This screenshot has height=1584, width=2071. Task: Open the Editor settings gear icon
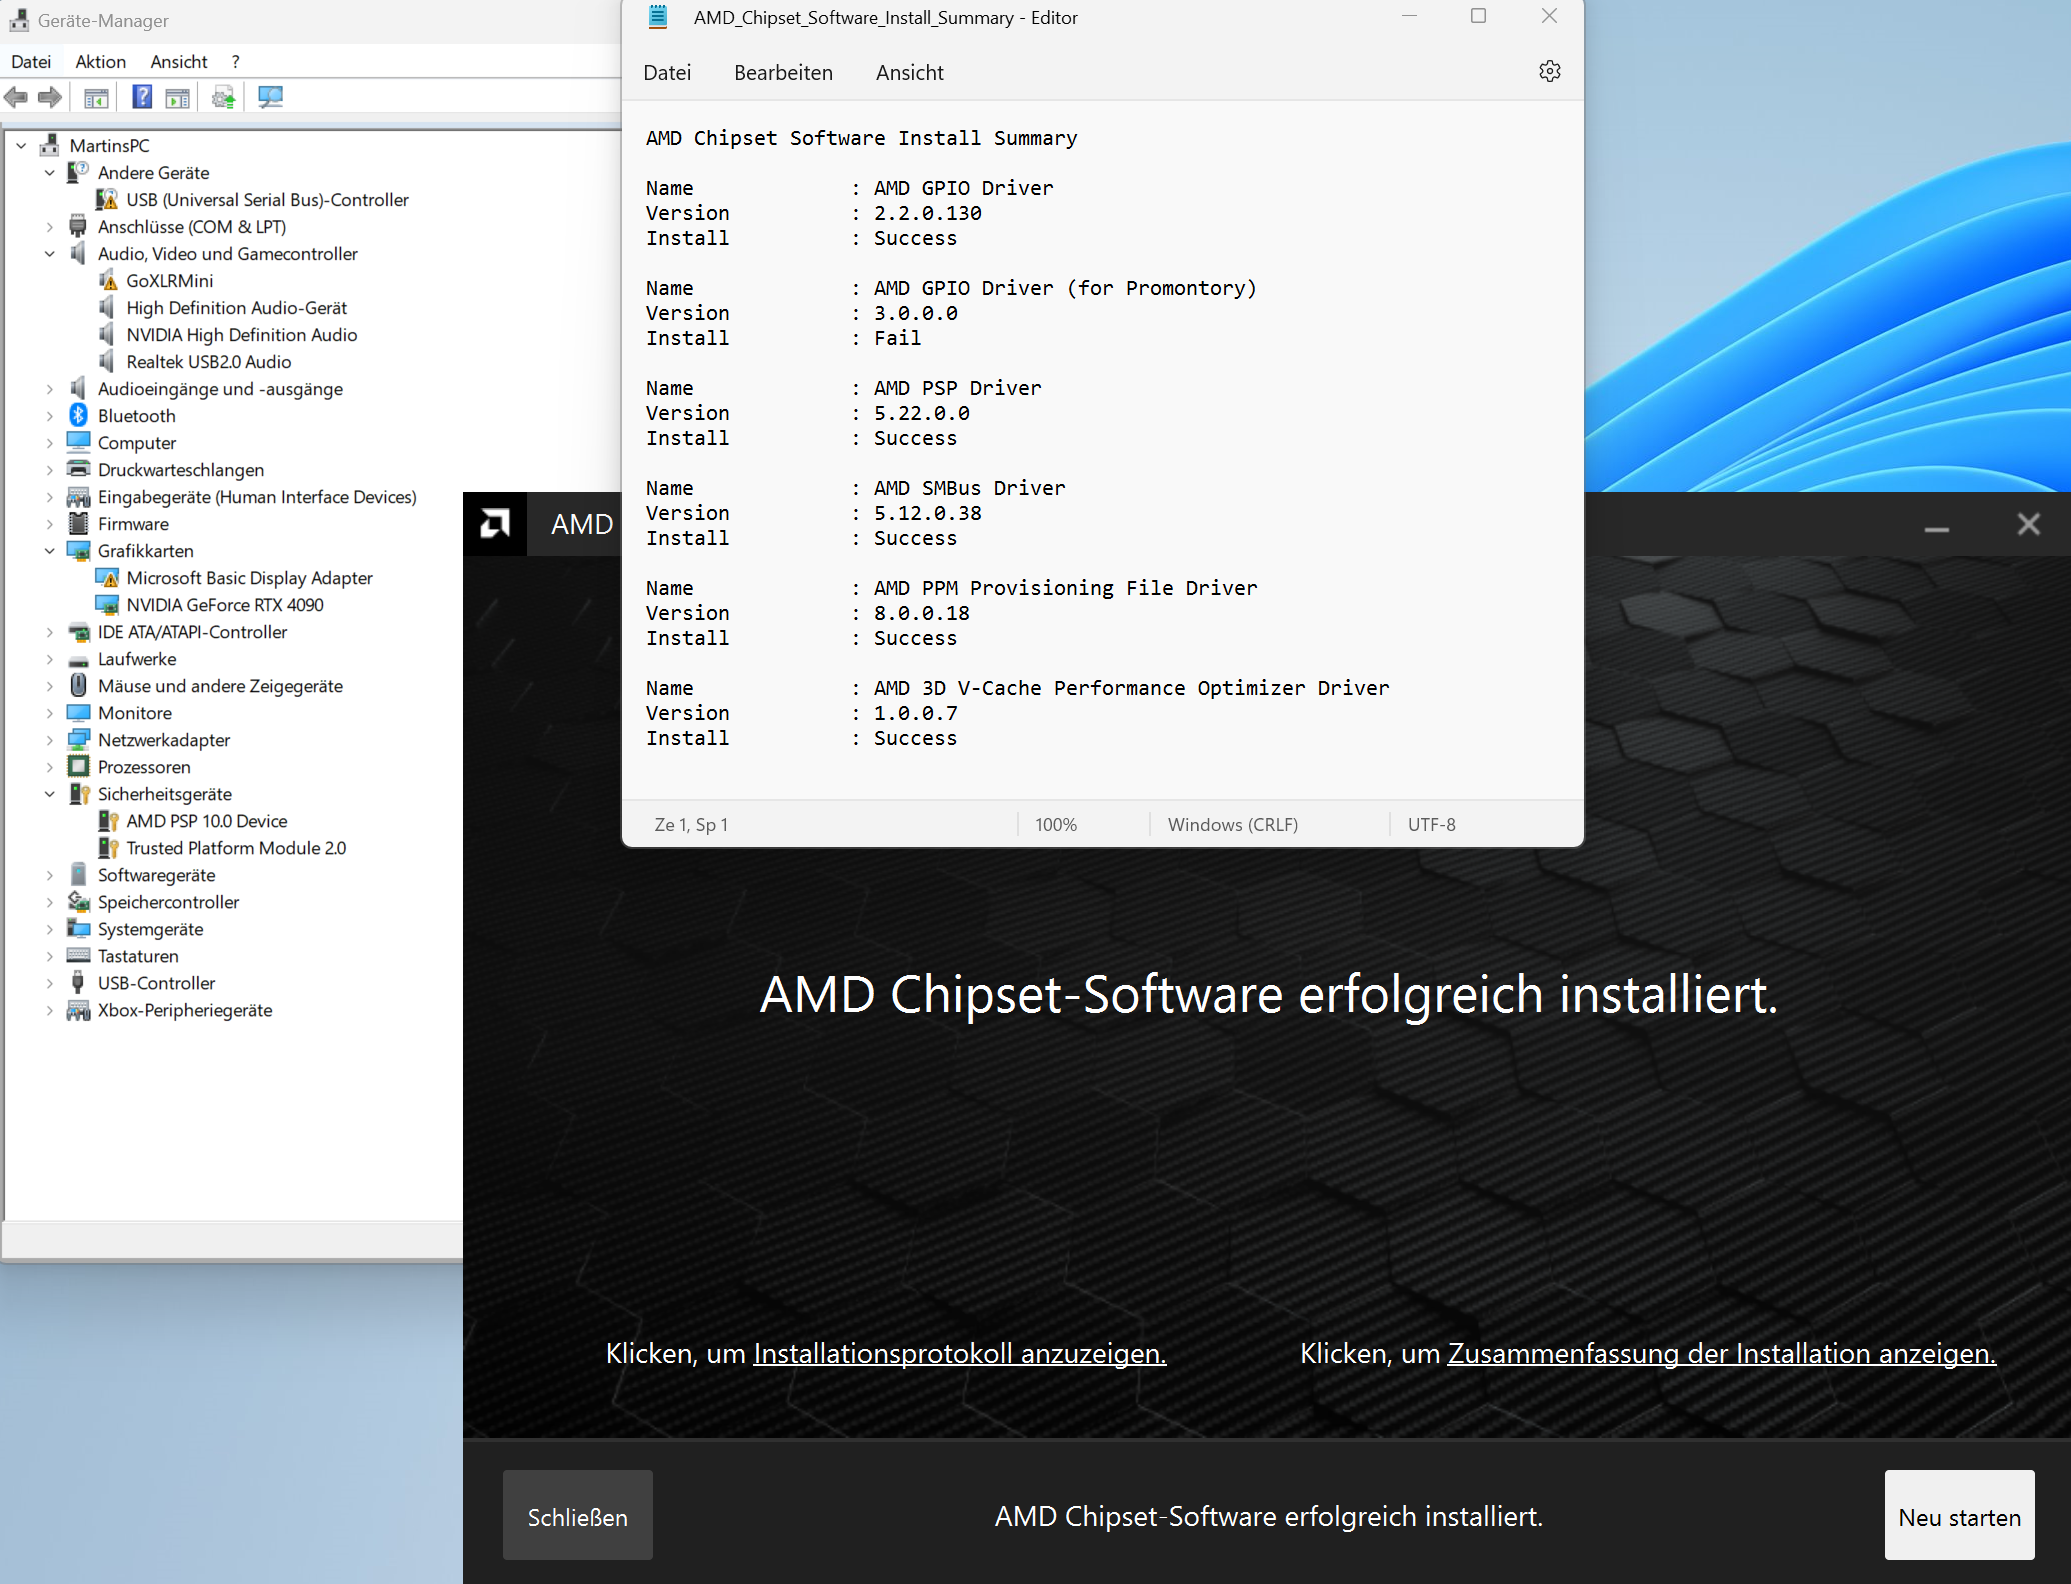click(1549, 72)
